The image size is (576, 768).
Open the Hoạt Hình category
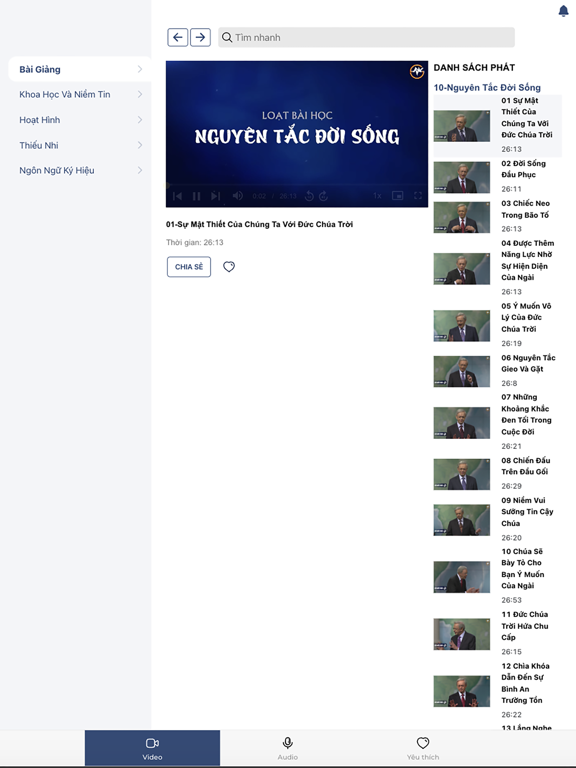(x=80, y=120)
